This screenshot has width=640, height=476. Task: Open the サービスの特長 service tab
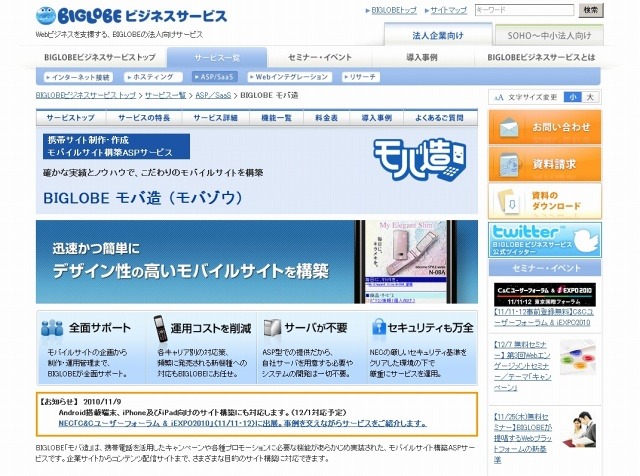[x=144, y=118]
